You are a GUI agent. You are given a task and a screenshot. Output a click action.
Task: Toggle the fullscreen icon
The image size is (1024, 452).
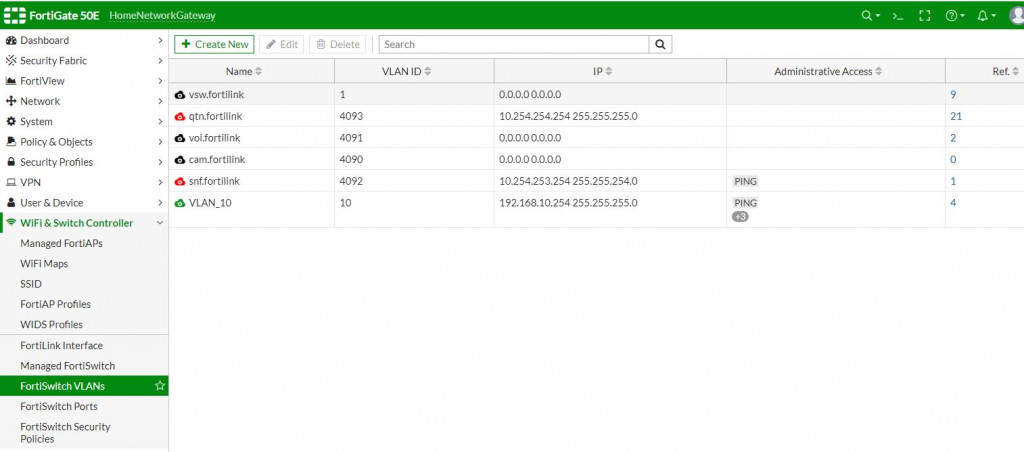tap(924, 16)
